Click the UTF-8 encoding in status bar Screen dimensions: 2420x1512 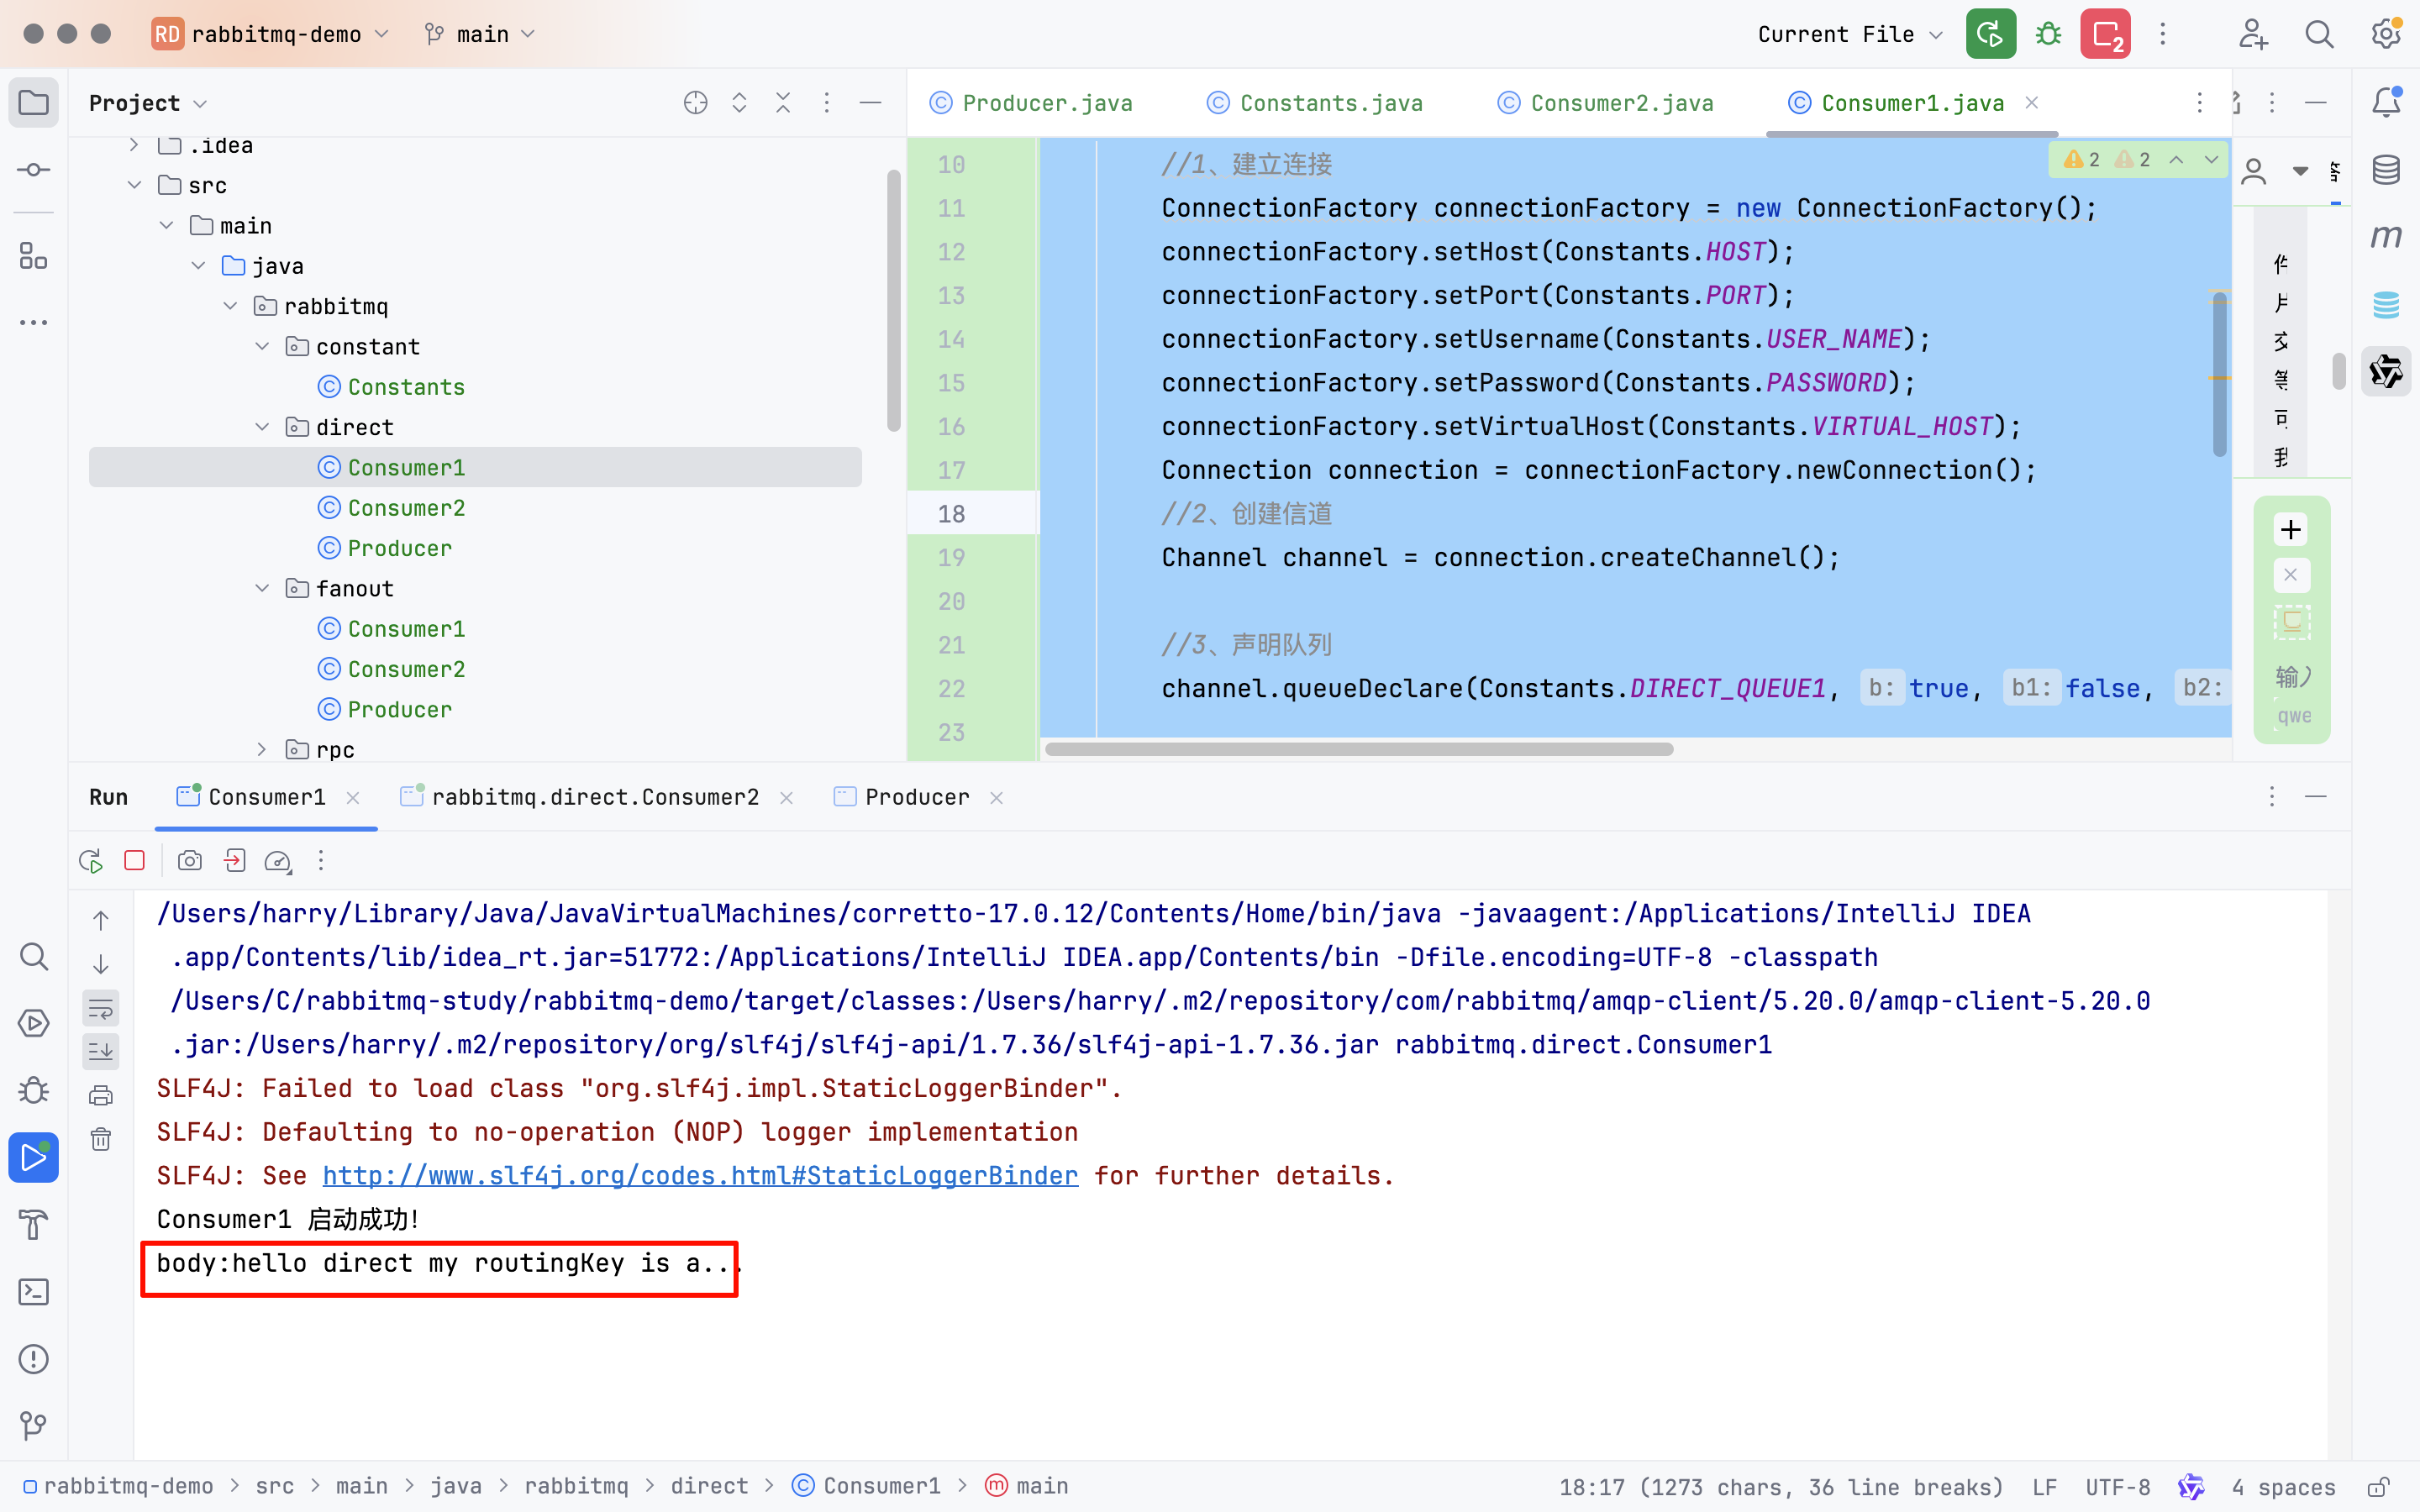(x=2117, y=1487)
